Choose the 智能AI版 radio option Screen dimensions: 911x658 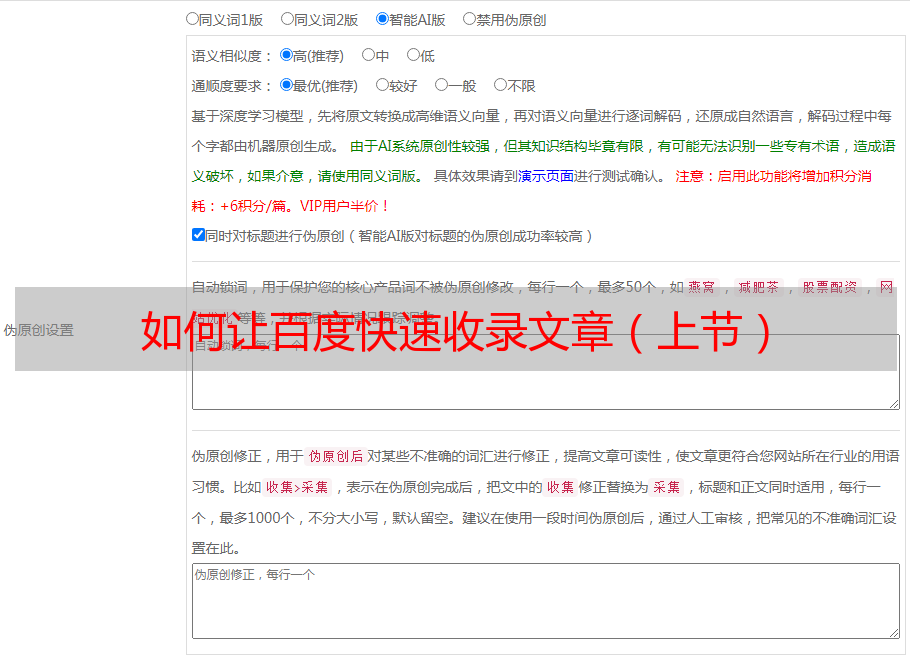point(382,19)
